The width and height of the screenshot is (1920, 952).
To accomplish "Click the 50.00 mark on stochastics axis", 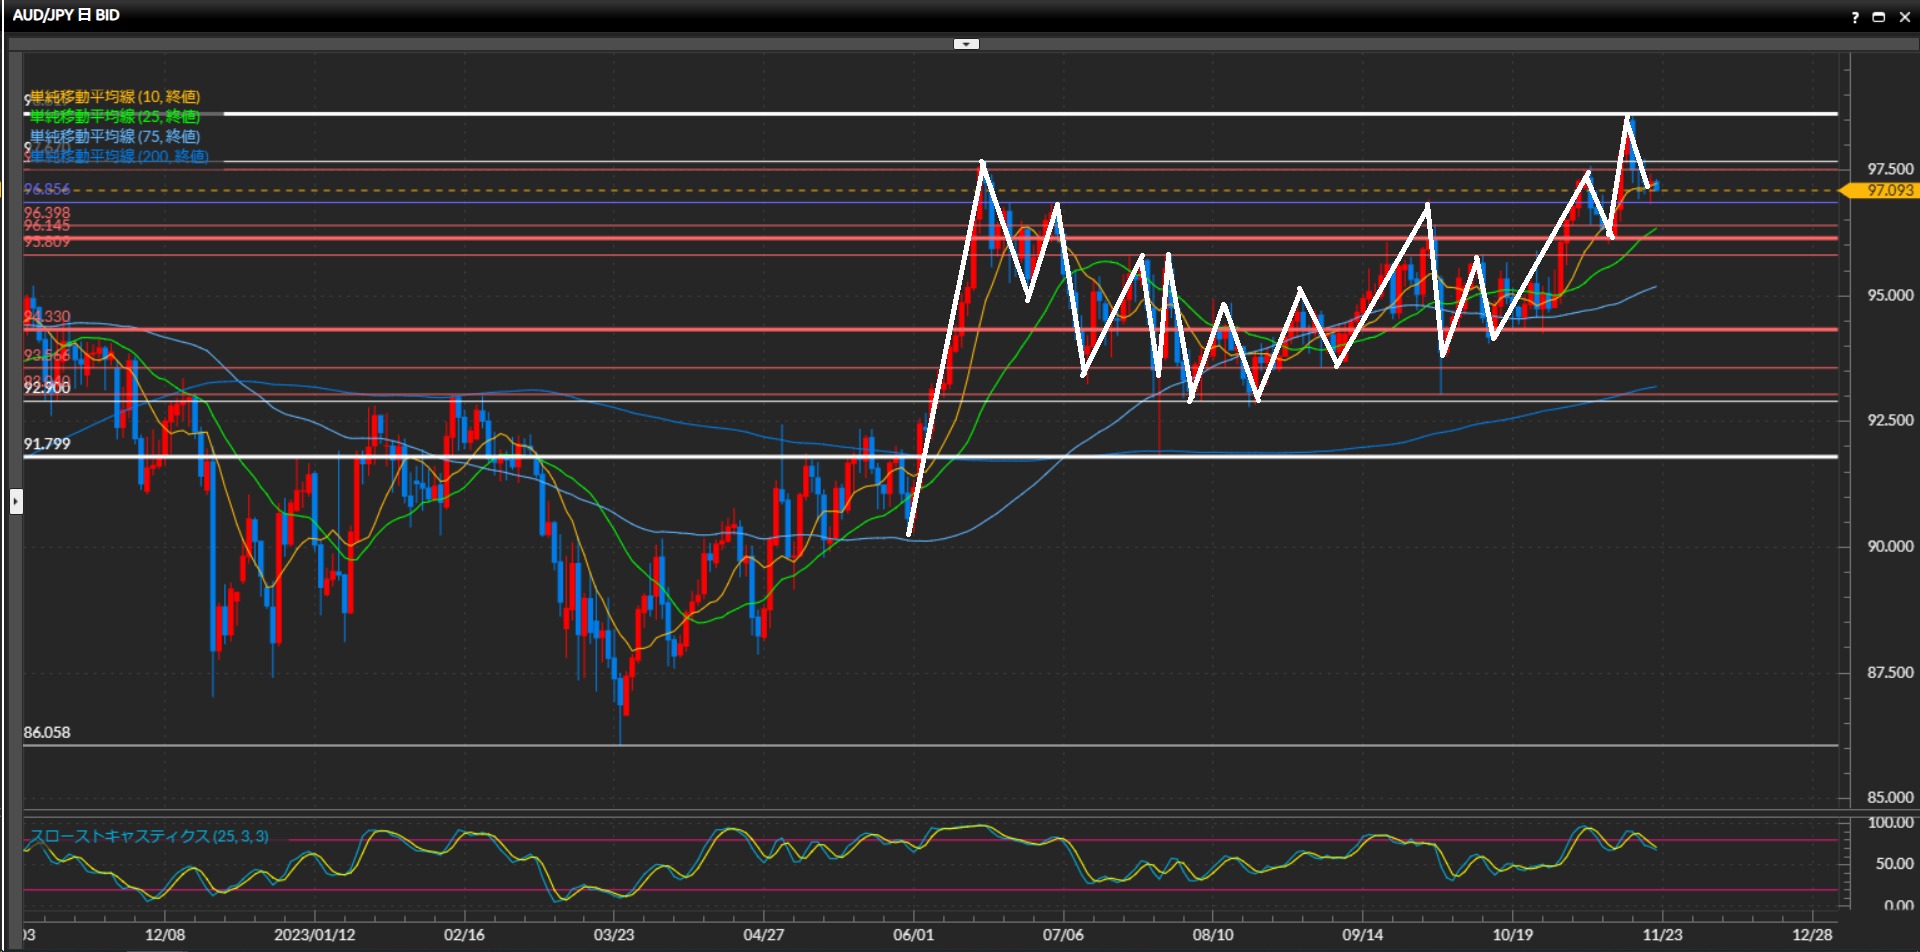I will [x=1894, y=863].
